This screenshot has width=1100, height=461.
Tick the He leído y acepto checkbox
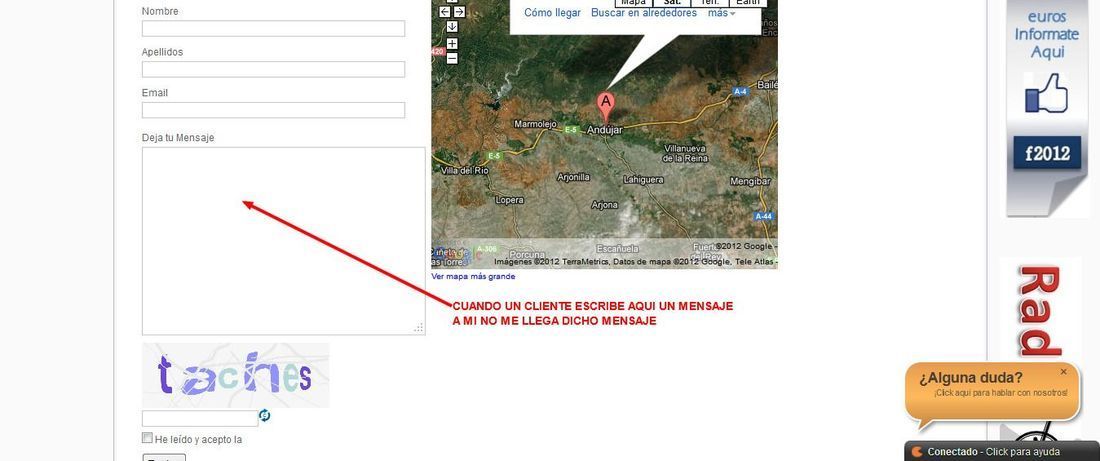coord(147,438)
